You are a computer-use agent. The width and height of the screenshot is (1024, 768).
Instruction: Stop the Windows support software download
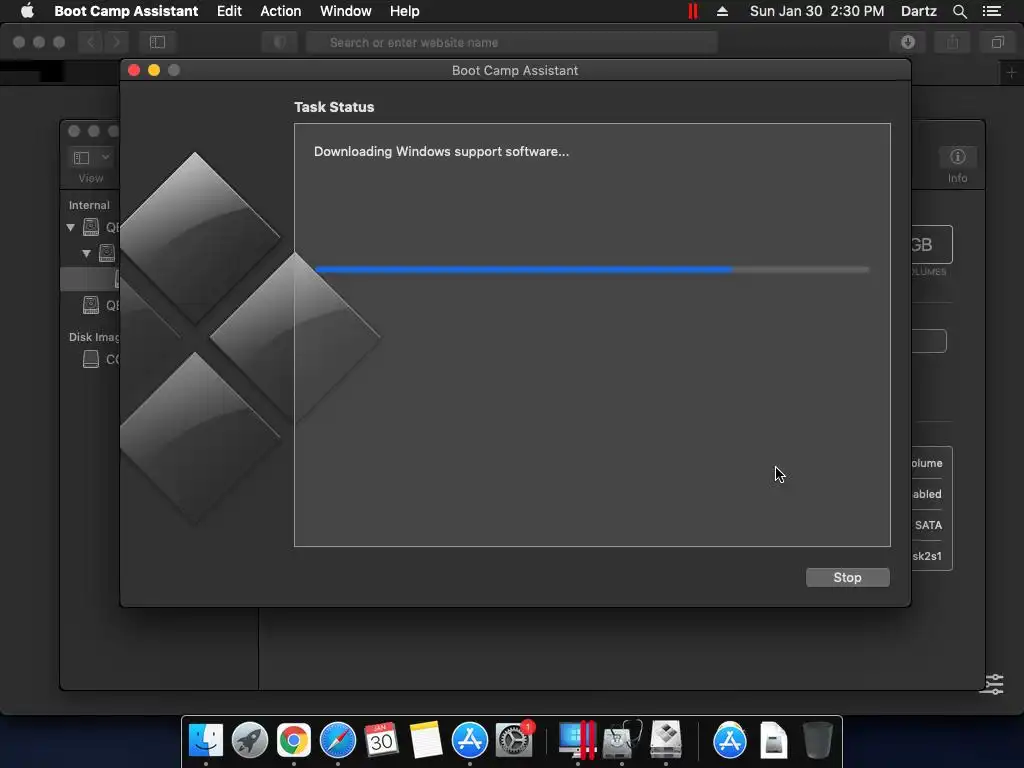(847, 577)
